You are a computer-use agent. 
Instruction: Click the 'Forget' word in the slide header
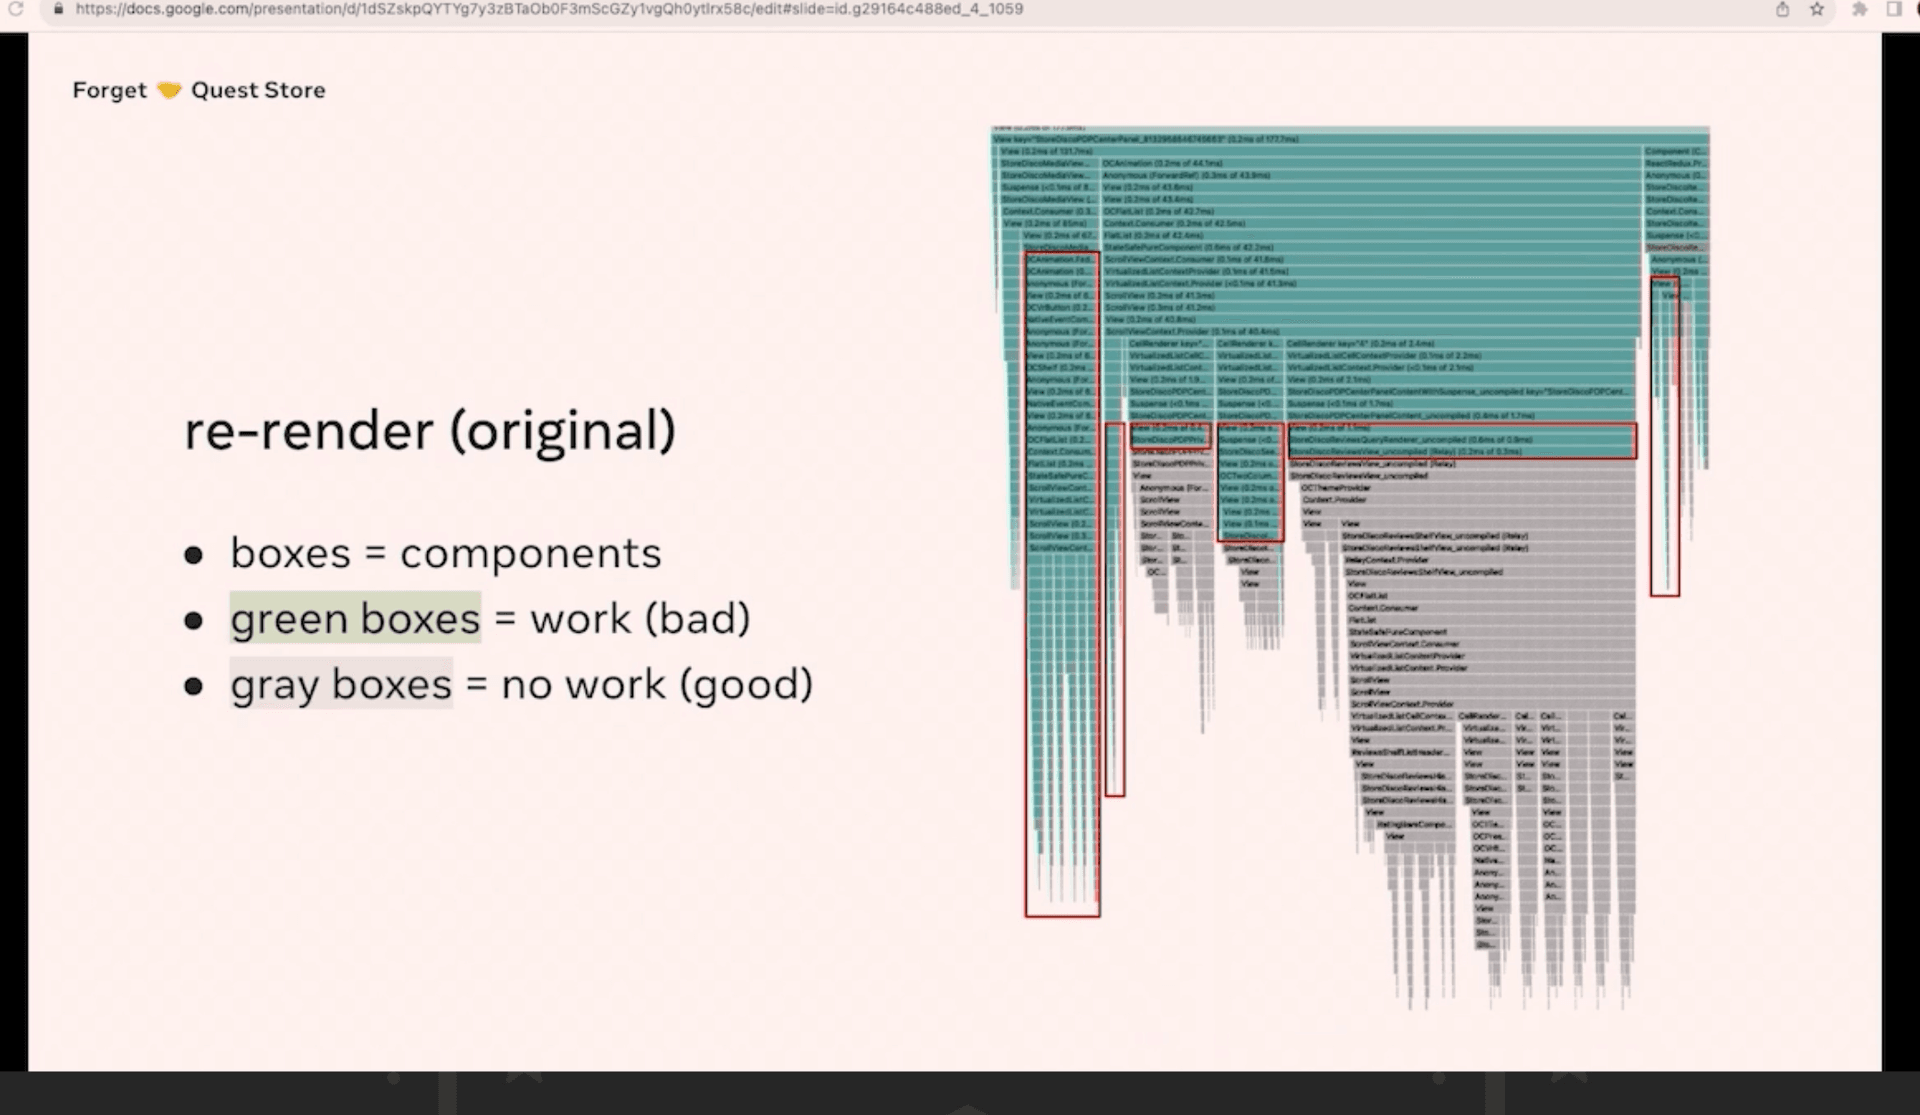109,90
